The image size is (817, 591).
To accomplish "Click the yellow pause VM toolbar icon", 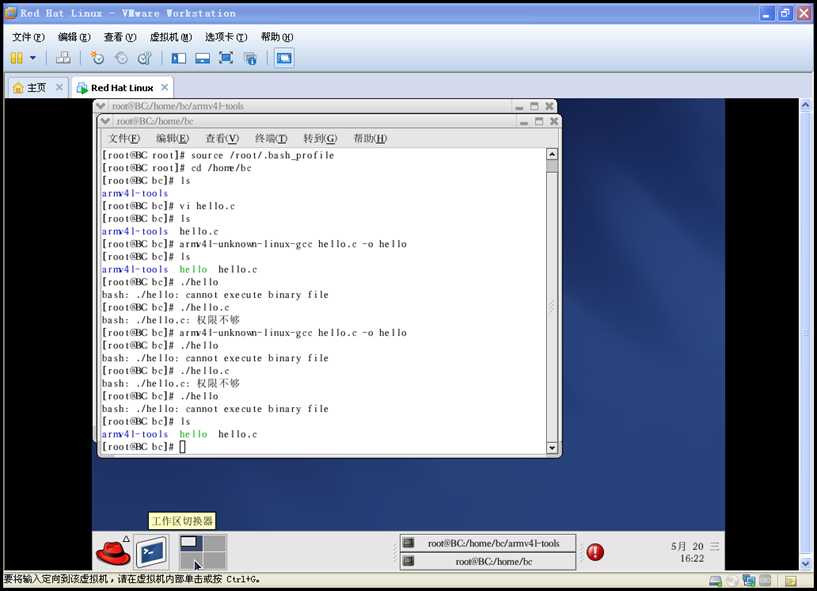I will point(17,58).
